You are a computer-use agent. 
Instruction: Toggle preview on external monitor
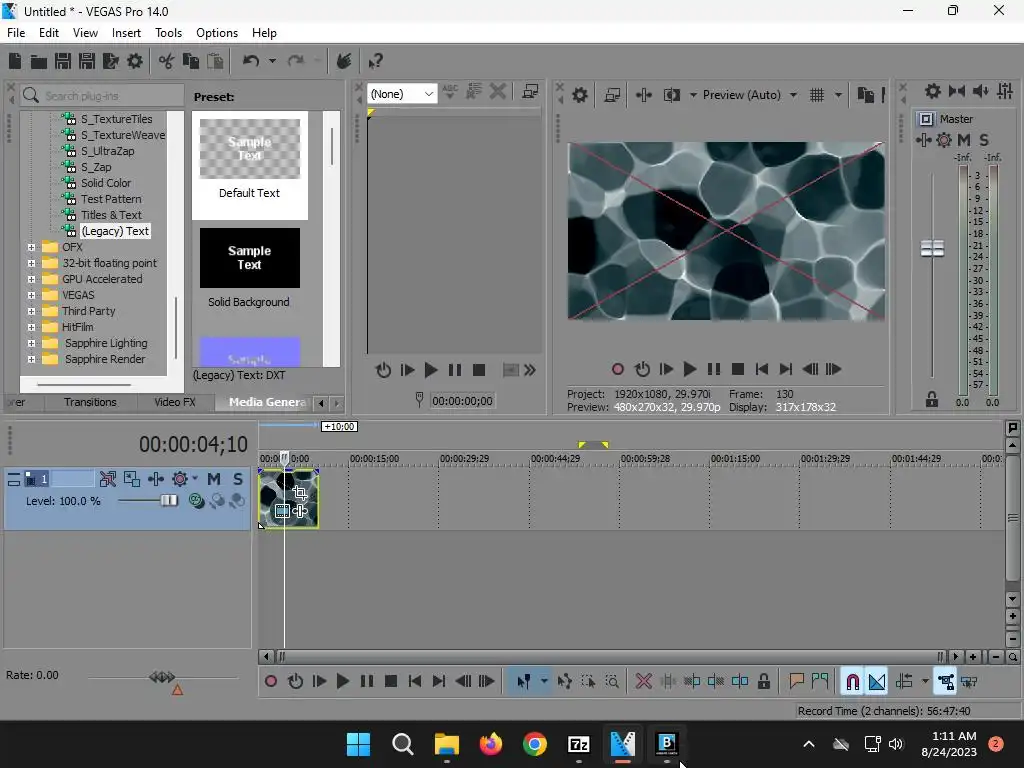pyautogui.click(x=612, y=95)
